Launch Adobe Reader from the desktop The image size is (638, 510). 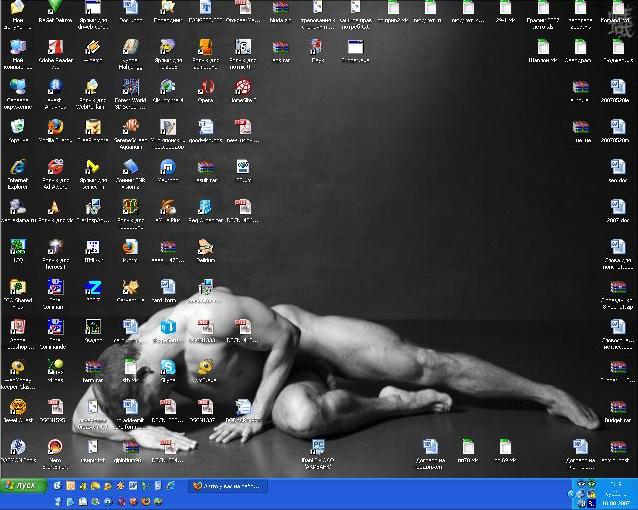pyautogui.click(x=56, y=47)
